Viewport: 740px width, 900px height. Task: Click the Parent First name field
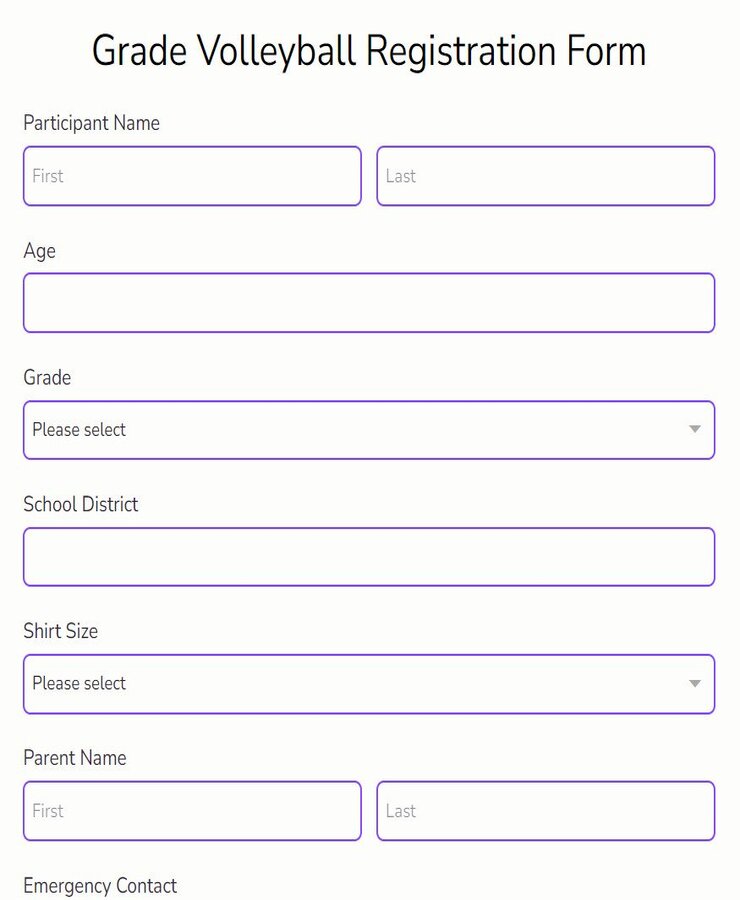[x=192, y=811]
